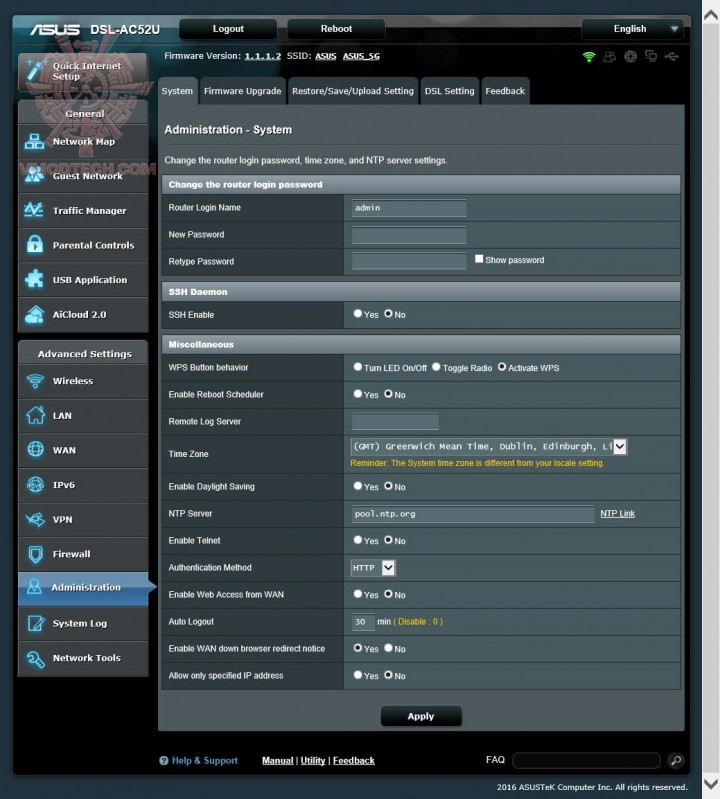Click the NTP Server input field
The image size is (720, 799).
click(x=473, y=514)
